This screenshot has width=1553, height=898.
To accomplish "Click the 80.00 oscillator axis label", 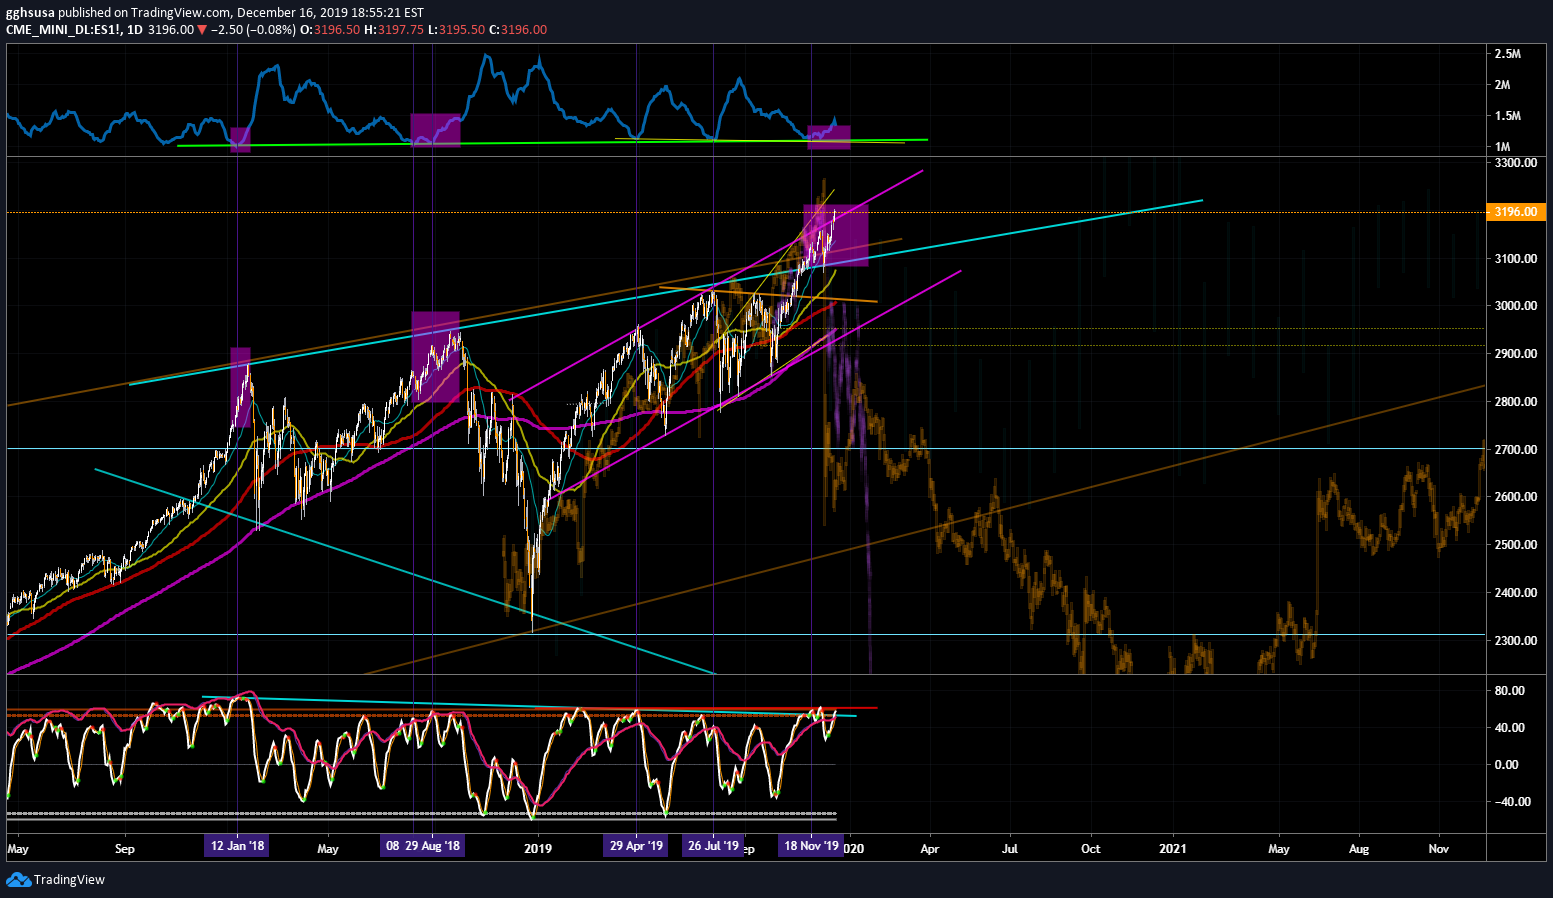I will click(1510, 691).
